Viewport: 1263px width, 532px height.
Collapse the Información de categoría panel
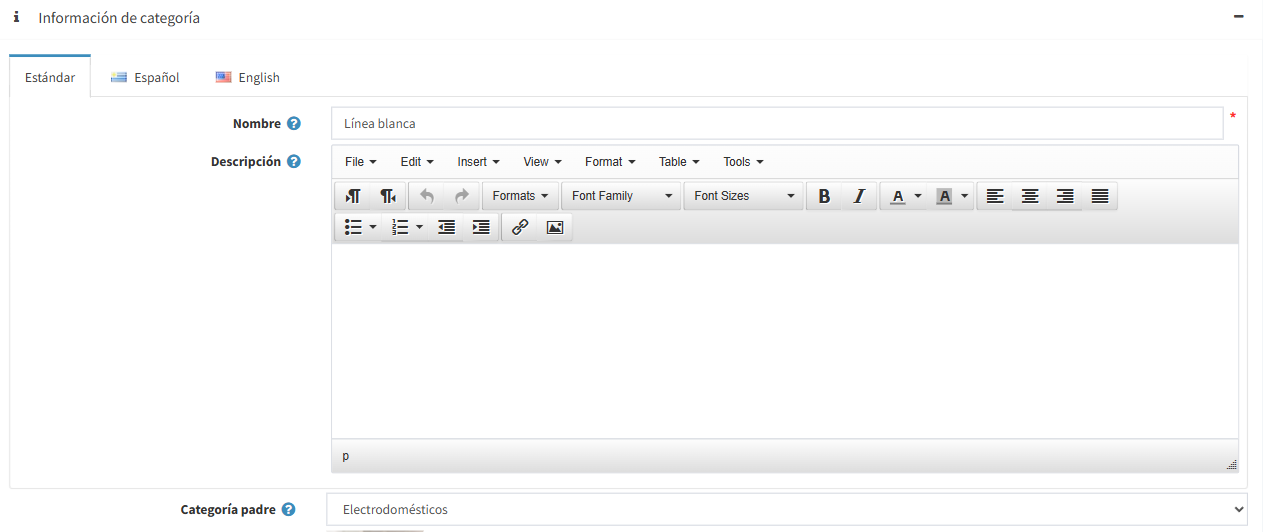tap(1238, 17)
